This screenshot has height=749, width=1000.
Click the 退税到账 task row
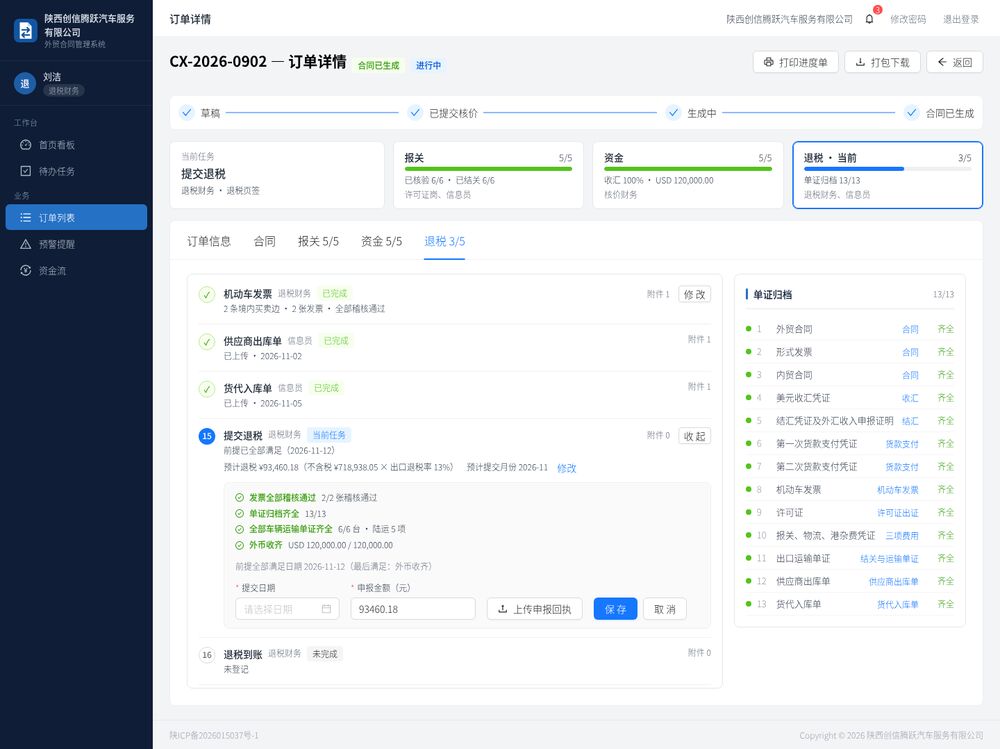(x=455, y=661)
